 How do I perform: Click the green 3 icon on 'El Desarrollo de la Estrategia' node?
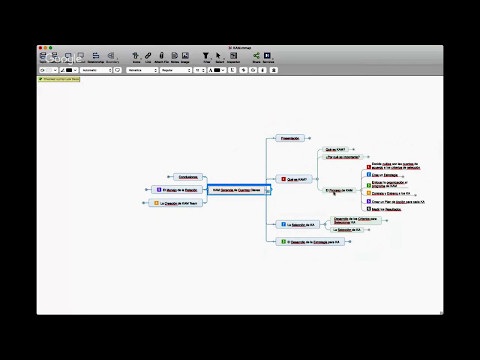coord(283,241)
